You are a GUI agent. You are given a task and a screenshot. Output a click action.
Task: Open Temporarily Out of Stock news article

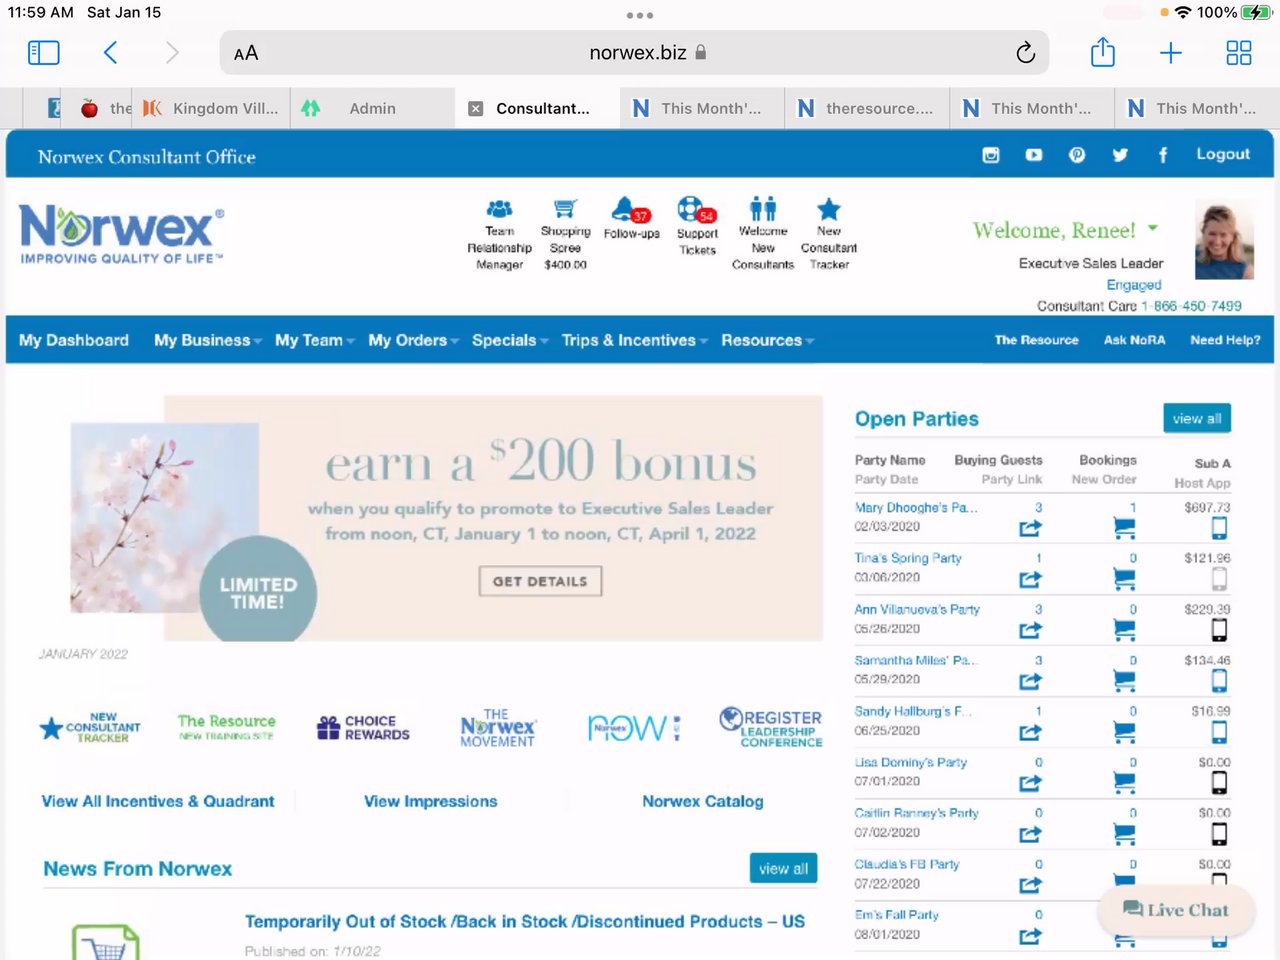(524, 921)
